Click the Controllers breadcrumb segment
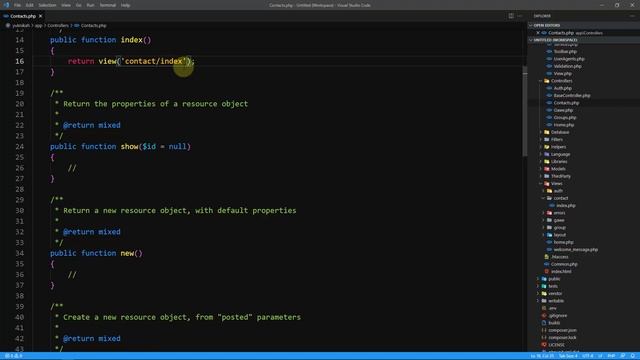Screen dimensions: 640x360 pos(58,25)
